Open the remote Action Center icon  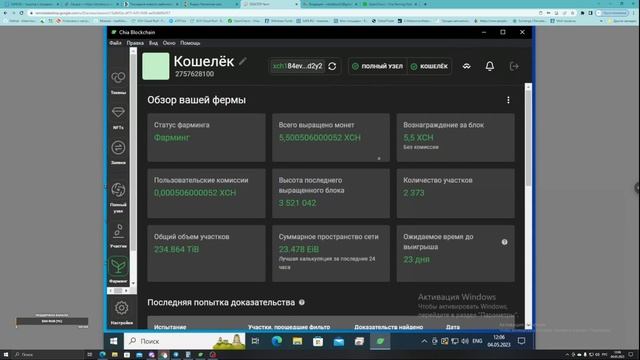click(521, 341)
